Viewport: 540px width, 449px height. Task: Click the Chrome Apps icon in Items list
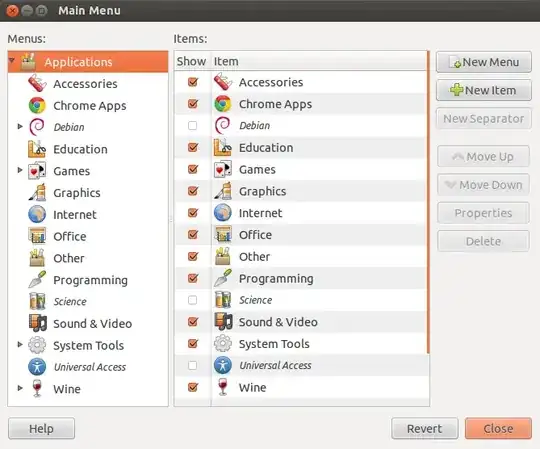(x=223, y=104)
